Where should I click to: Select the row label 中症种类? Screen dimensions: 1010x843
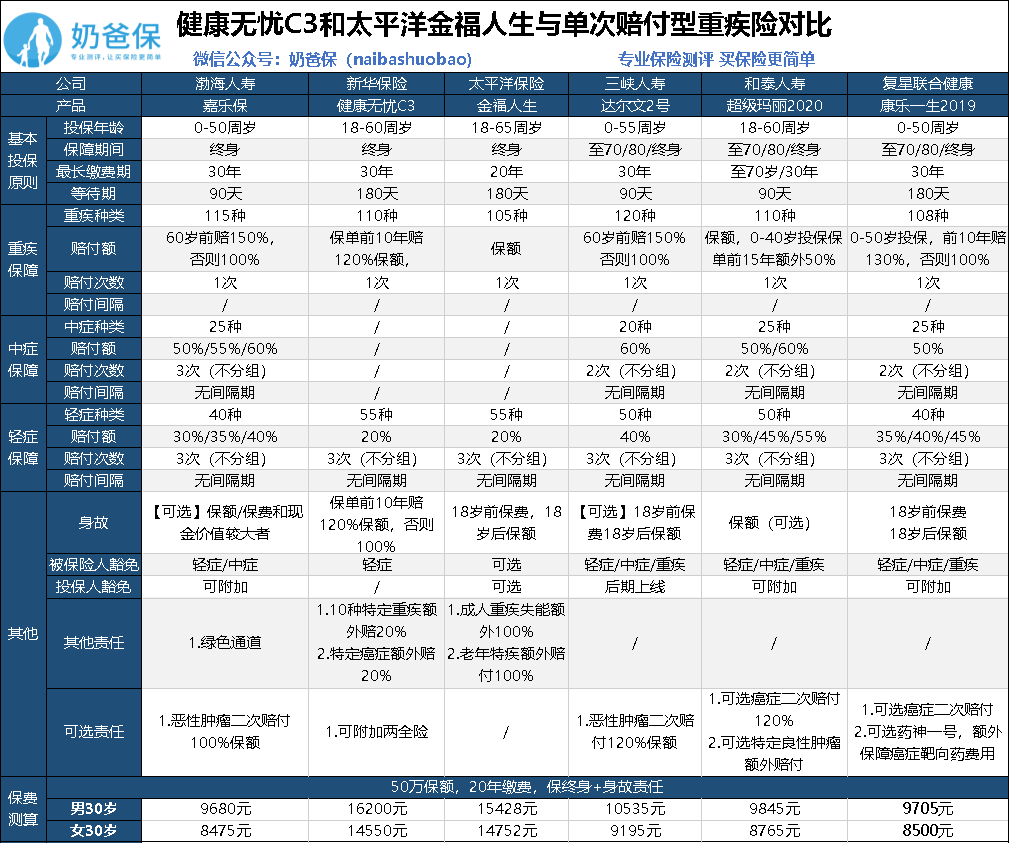click(x=93, y=327)
